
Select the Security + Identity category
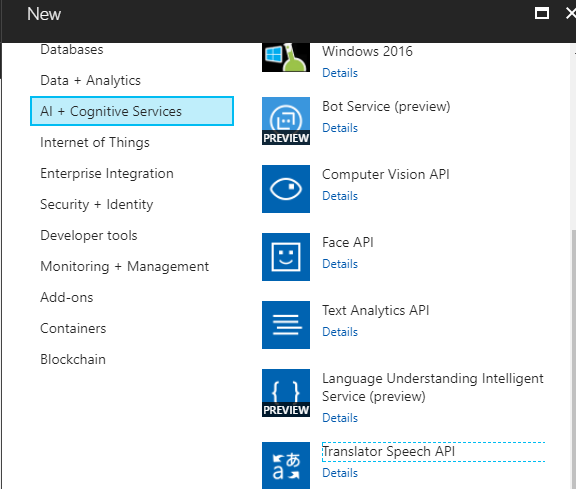point(97,204)
